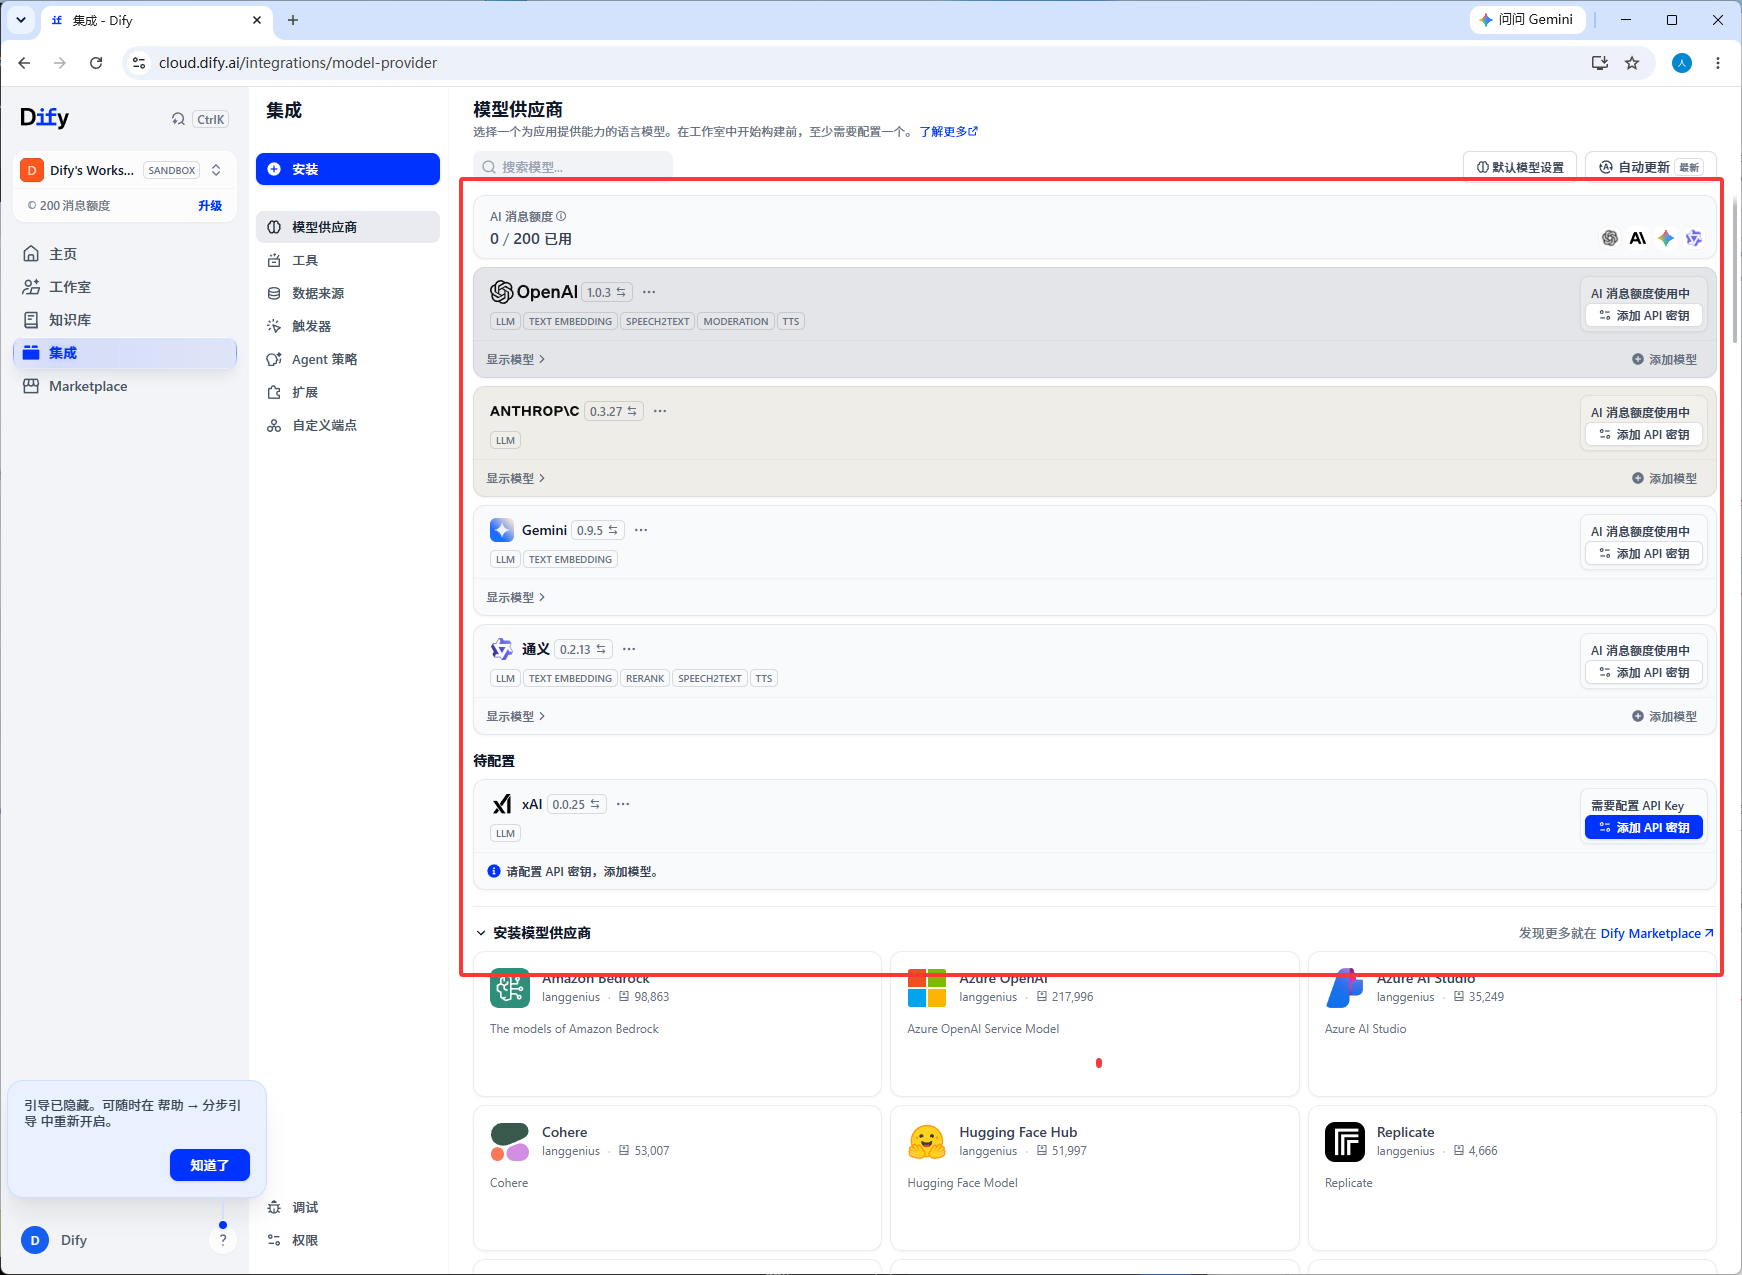Screen dimensions: 1742x1275
Task: Open a new browser tab
Action: [293, 20]
